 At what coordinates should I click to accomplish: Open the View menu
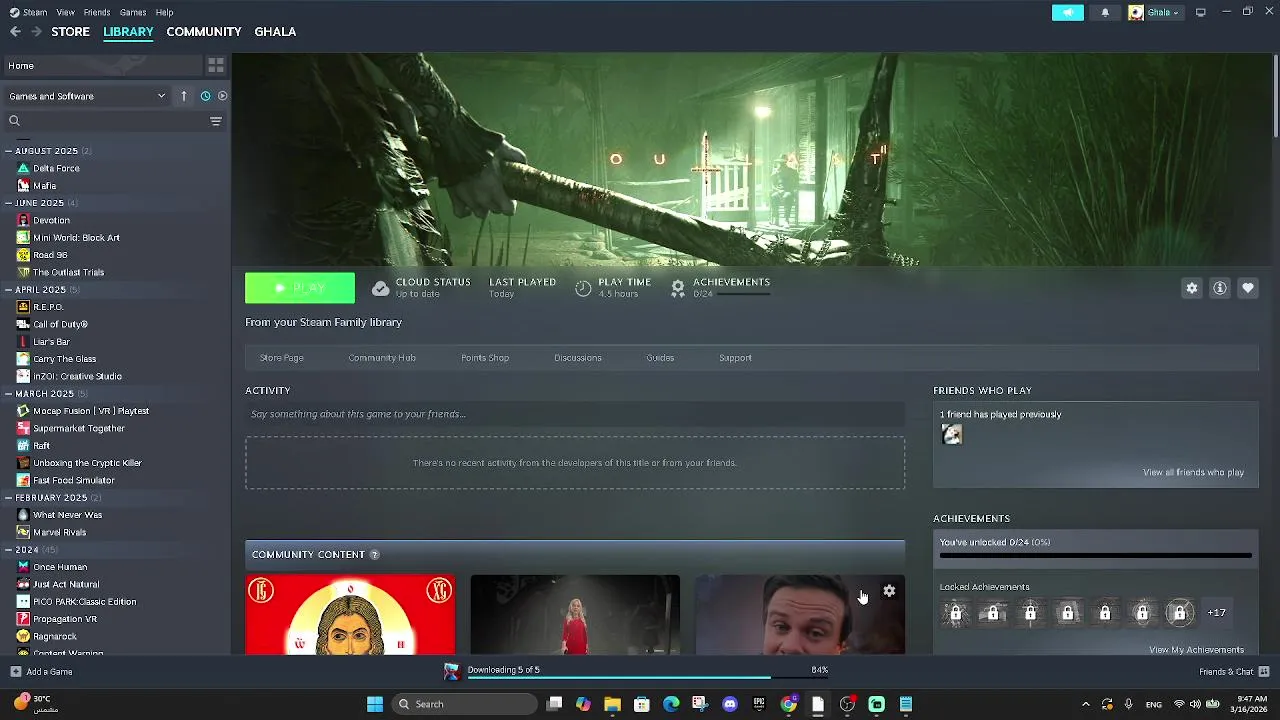(x=65, y=12)
